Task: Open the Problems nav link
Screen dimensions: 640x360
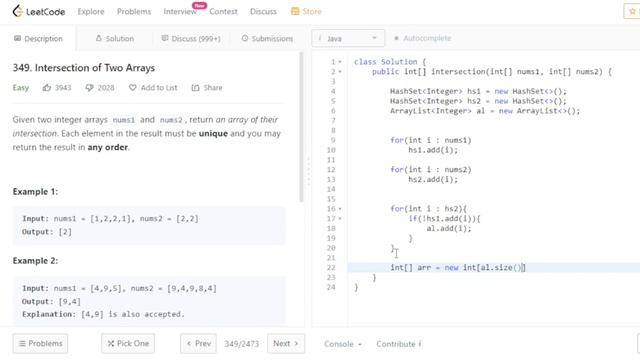Action: click(134, 11)
